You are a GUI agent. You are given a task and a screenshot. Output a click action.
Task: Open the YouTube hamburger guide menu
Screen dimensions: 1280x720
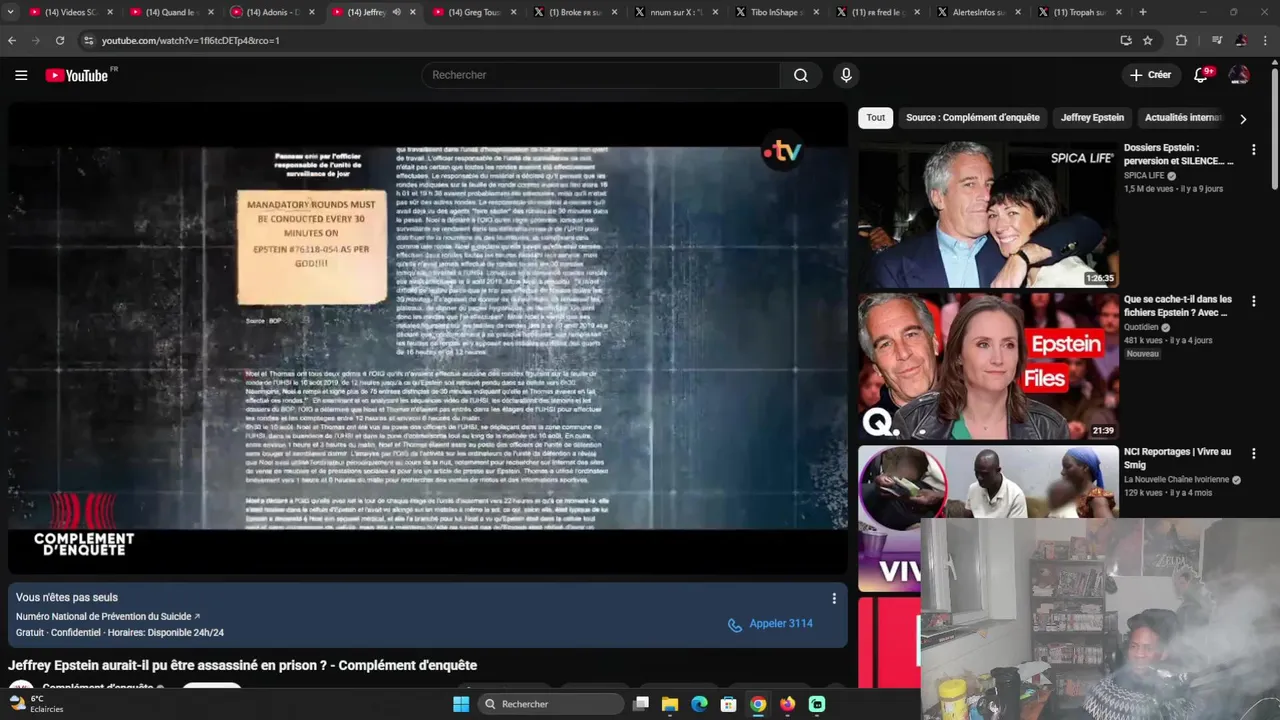pos(21,75)
